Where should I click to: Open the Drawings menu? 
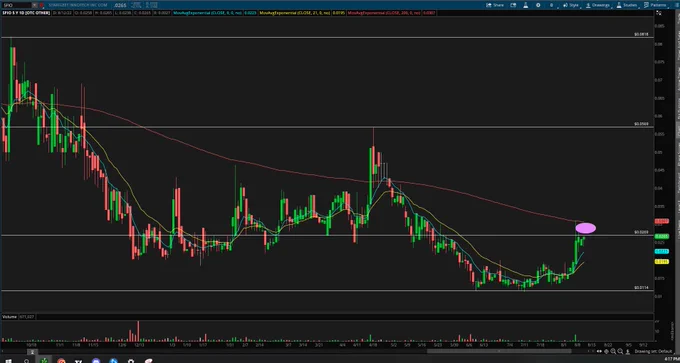[x=598, y=5]
